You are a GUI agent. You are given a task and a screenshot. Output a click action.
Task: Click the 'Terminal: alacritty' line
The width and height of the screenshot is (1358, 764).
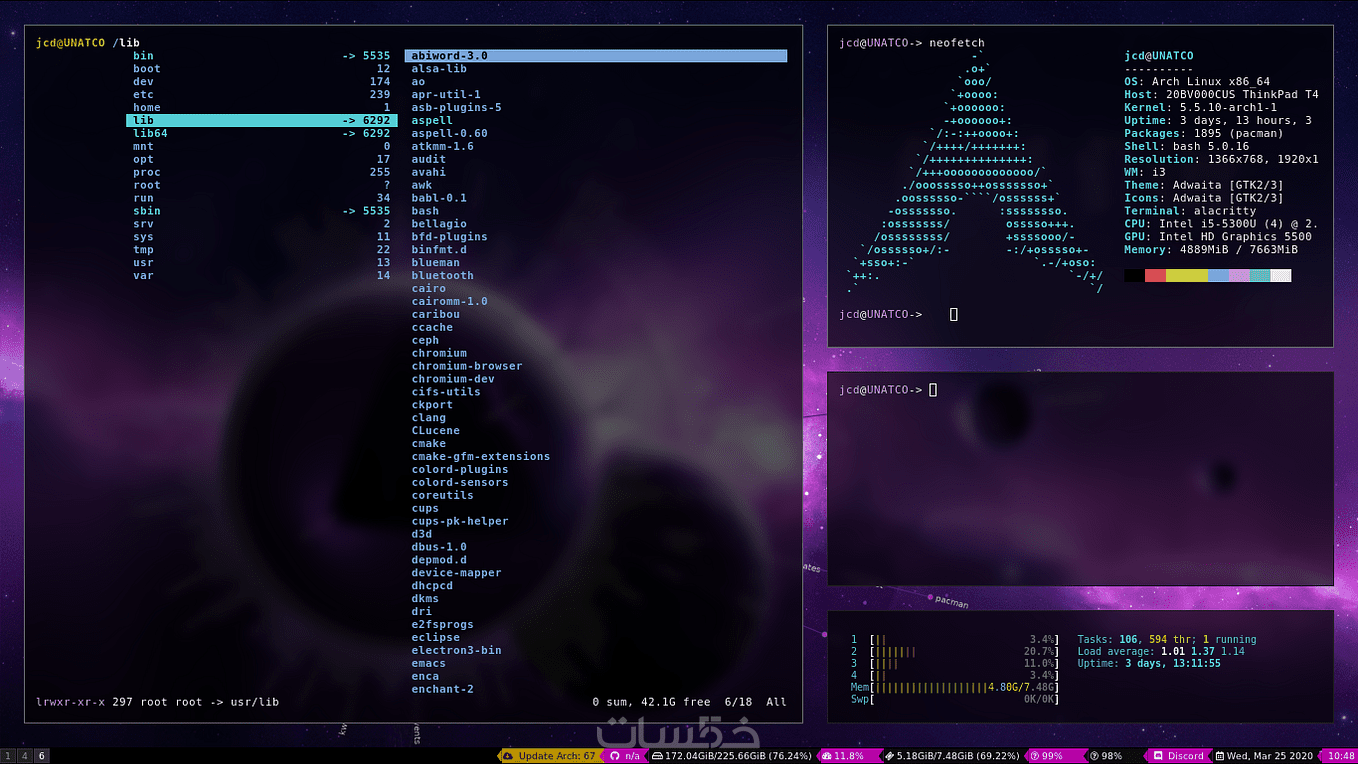(1190, 211)
